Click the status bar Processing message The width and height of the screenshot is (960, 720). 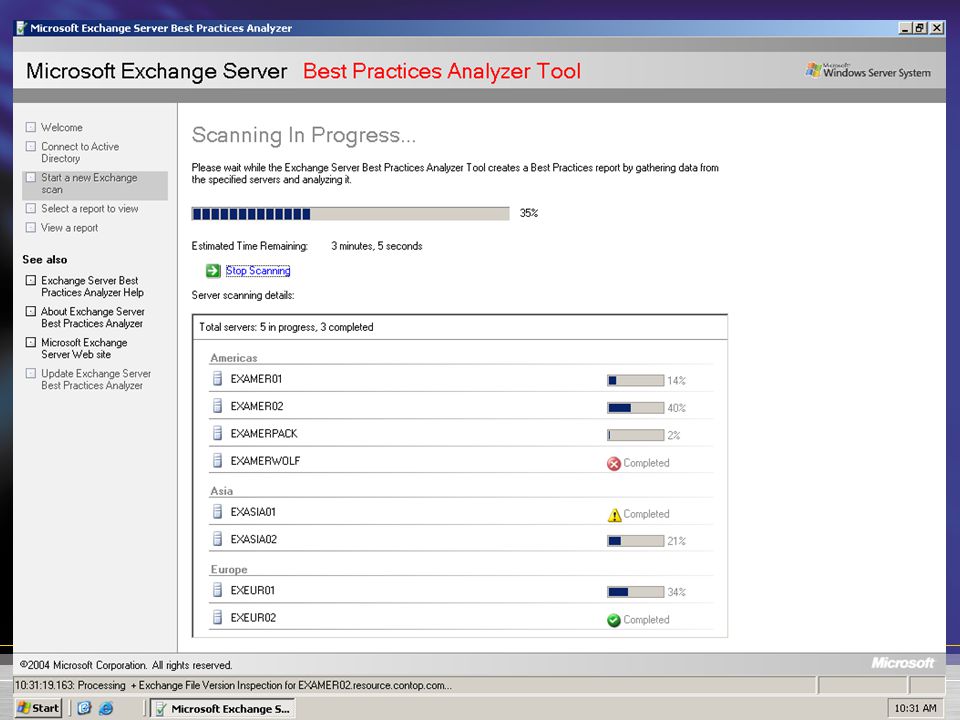coord(233,685)
